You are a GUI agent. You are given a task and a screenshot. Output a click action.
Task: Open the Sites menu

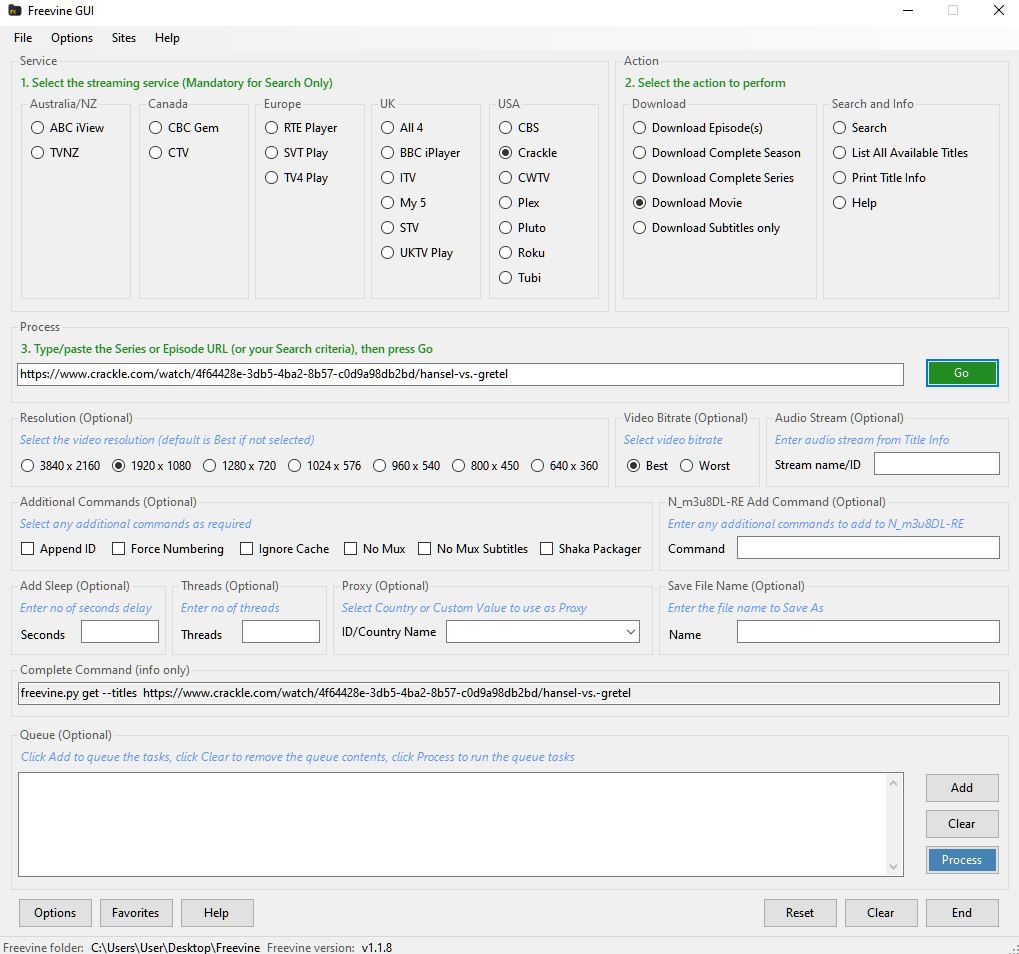pos(124,38)
